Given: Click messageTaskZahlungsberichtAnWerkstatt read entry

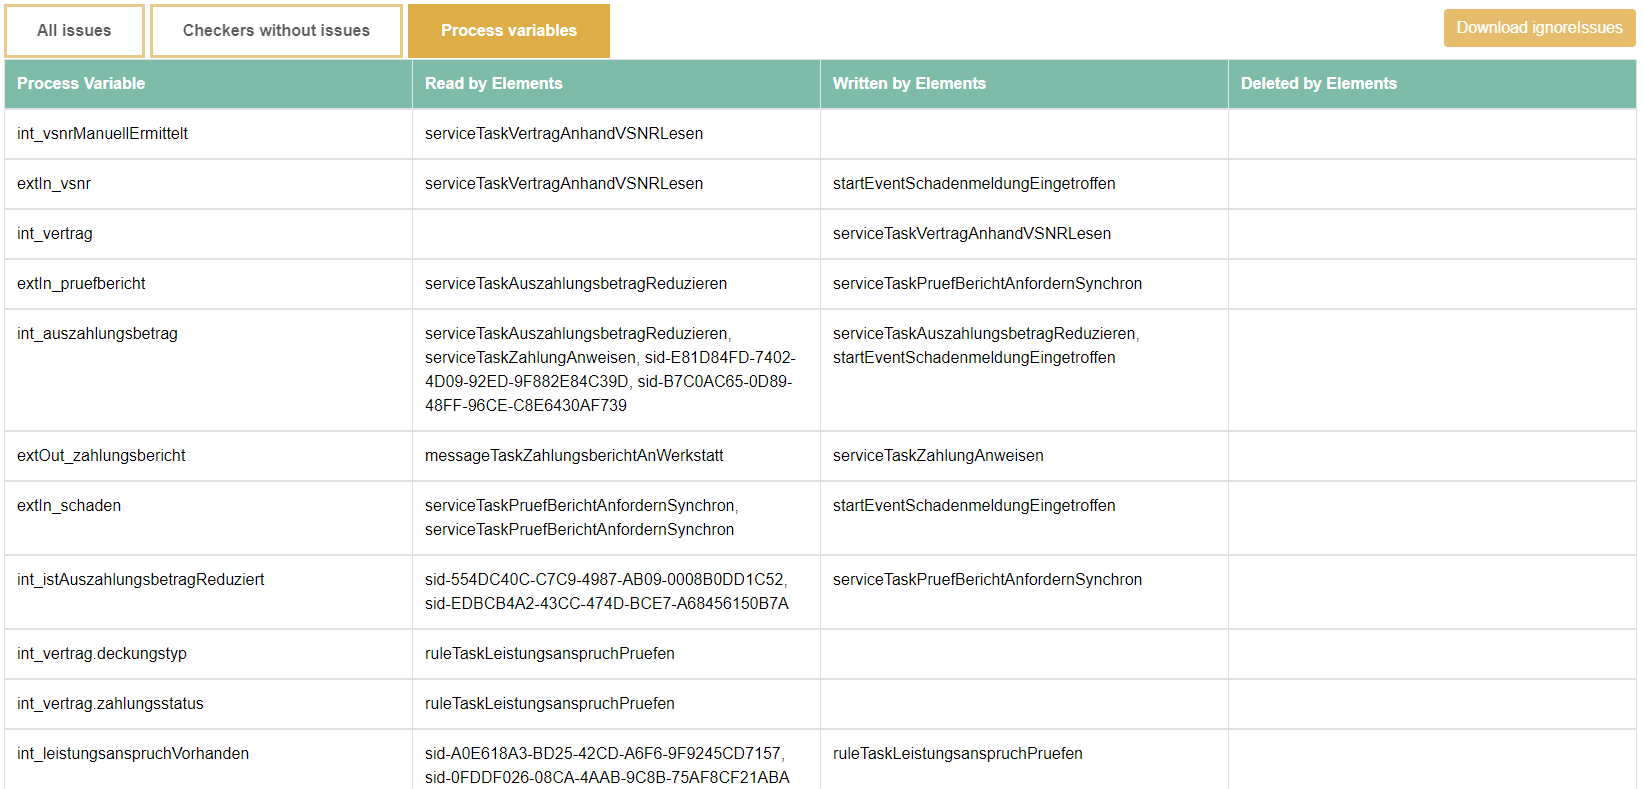Looking at the screenshot, I should [574, 456].
